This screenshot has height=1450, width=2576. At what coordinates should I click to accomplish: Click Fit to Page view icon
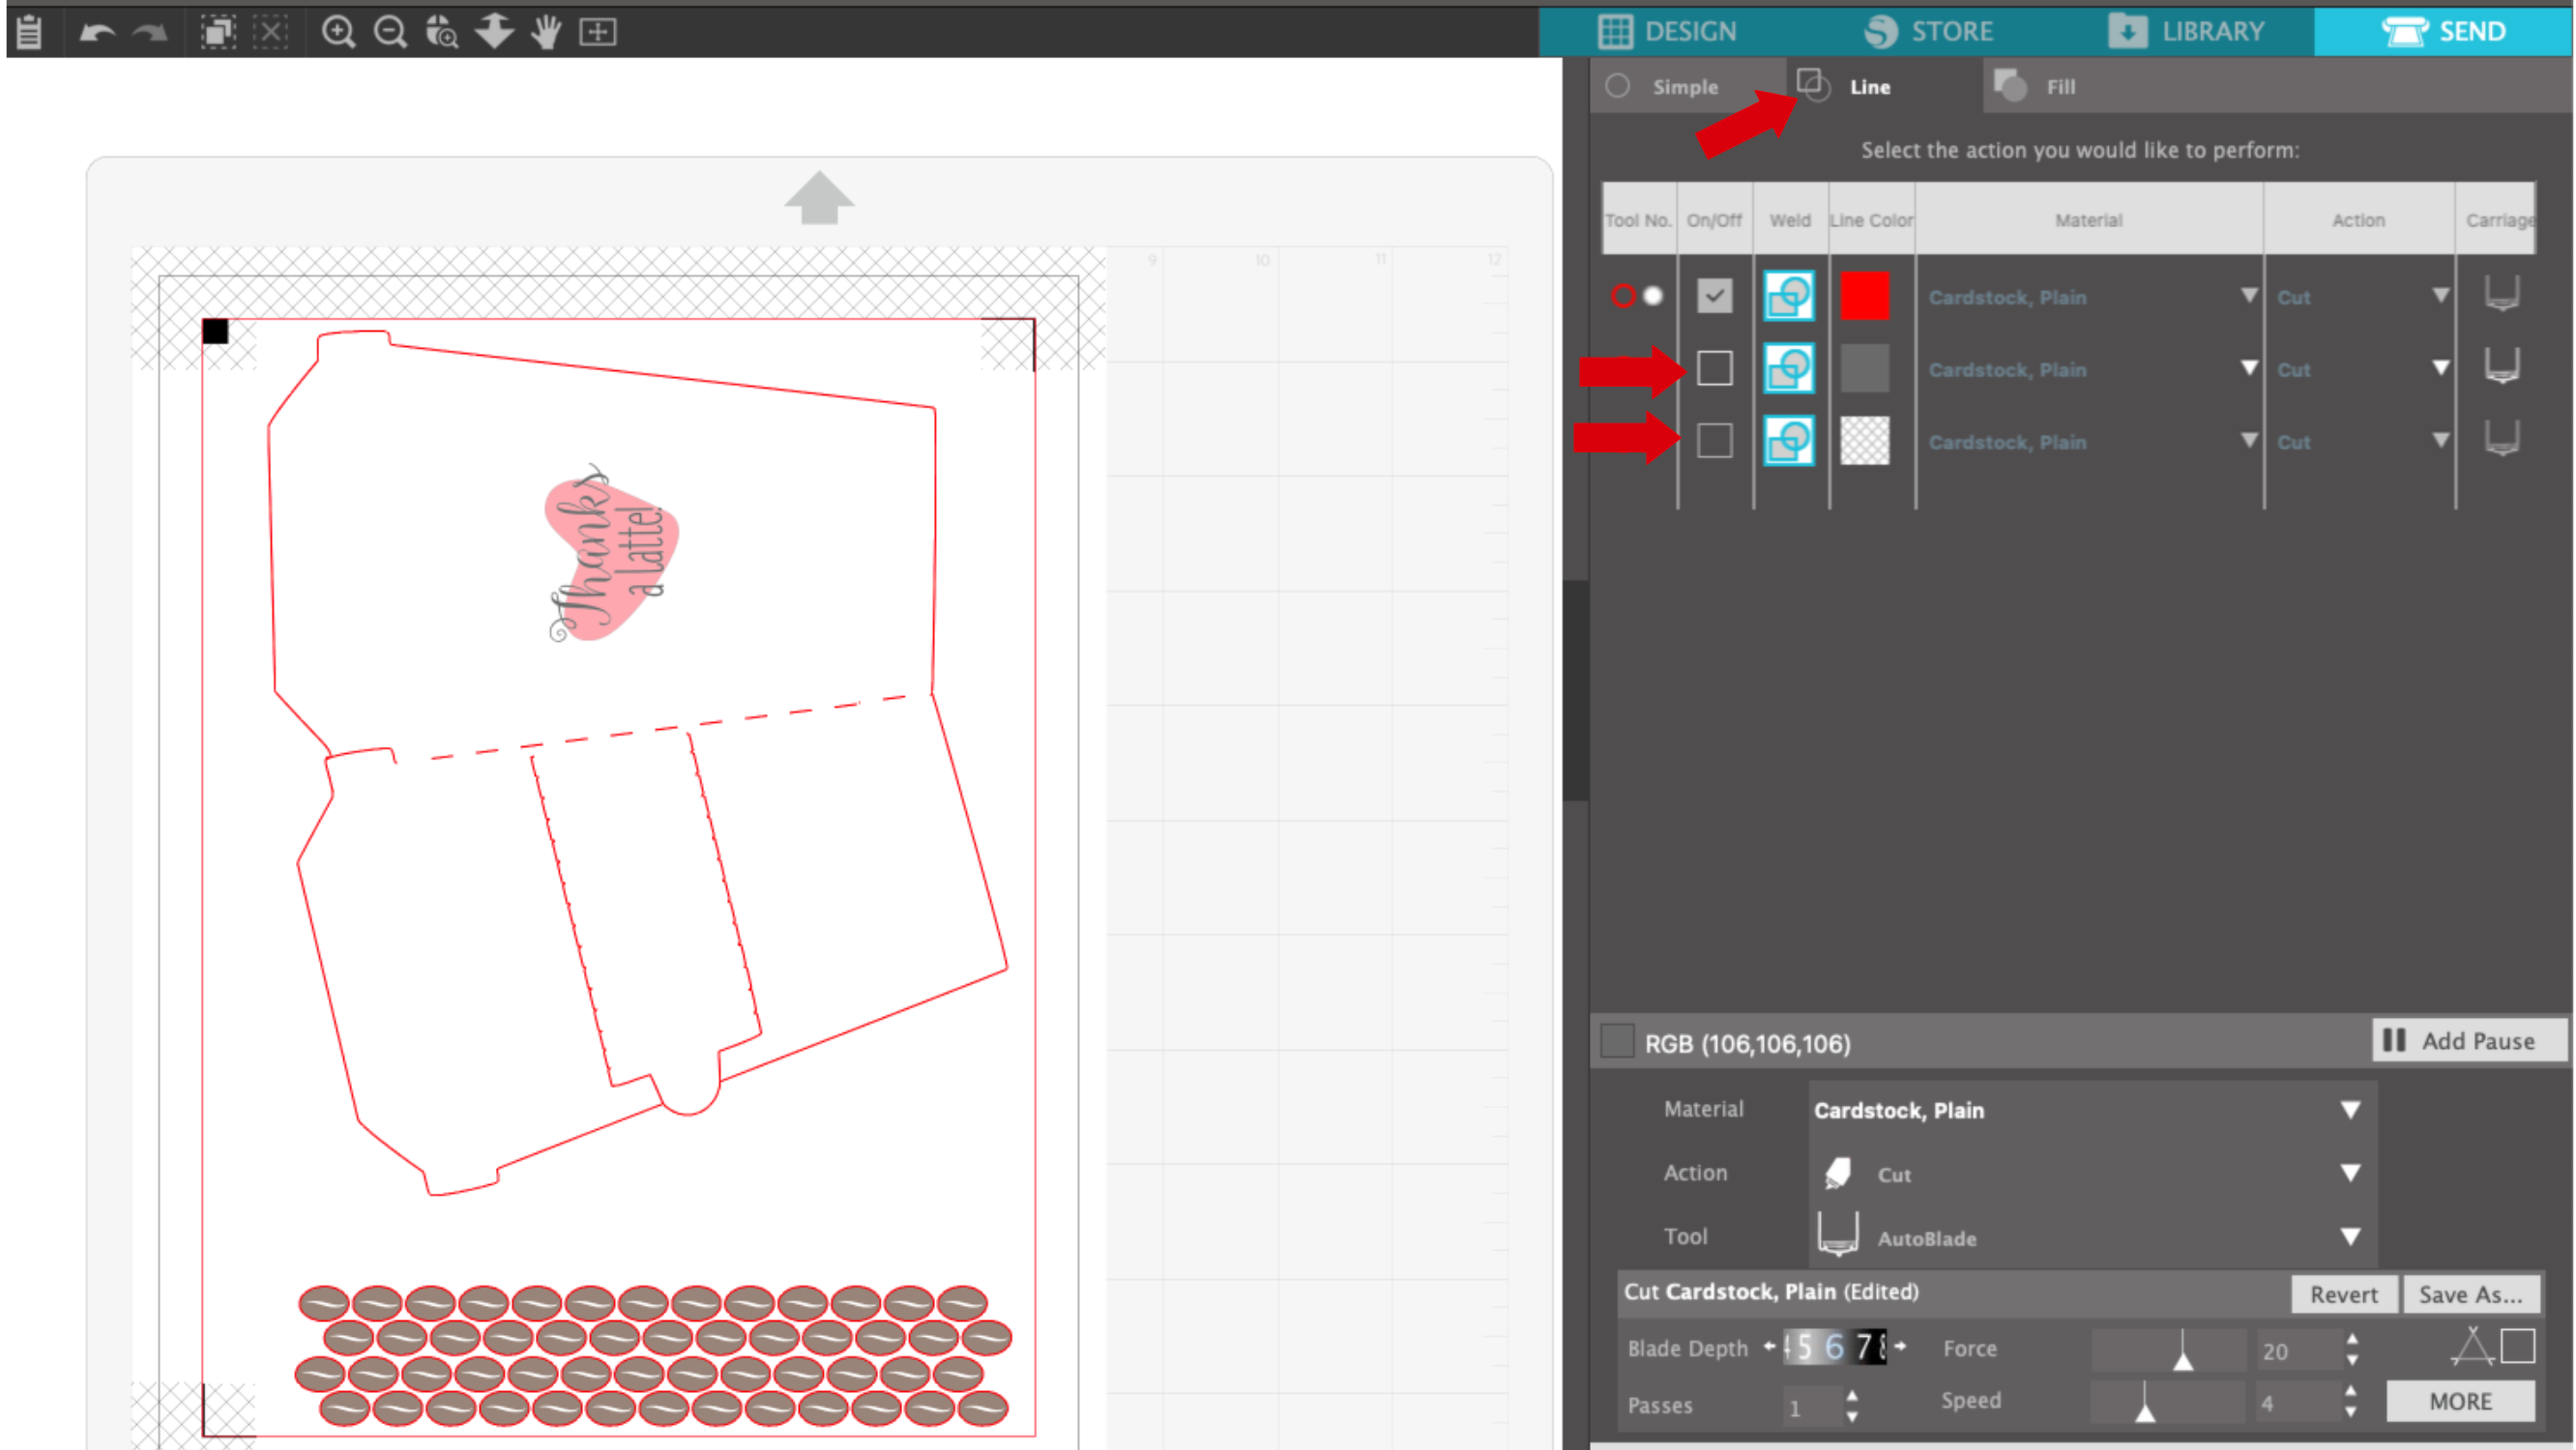[x=598, y=32]
